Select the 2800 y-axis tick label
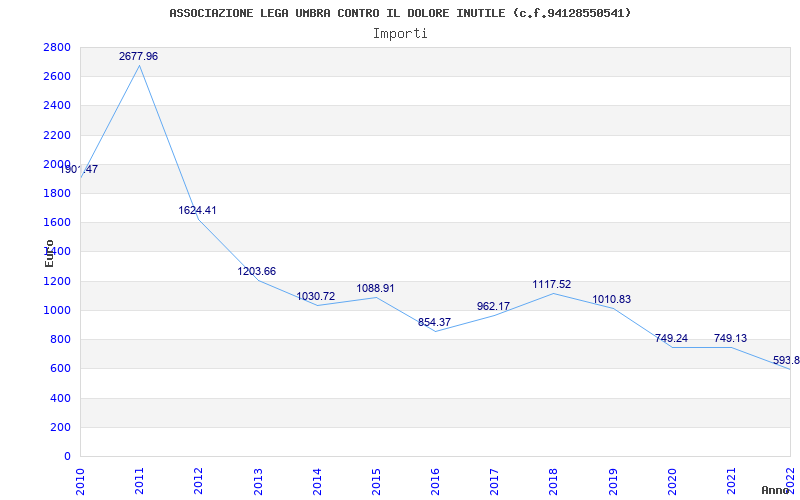This screenshot has height=500, width=800. pyautogui.click(x=57, y=47)
